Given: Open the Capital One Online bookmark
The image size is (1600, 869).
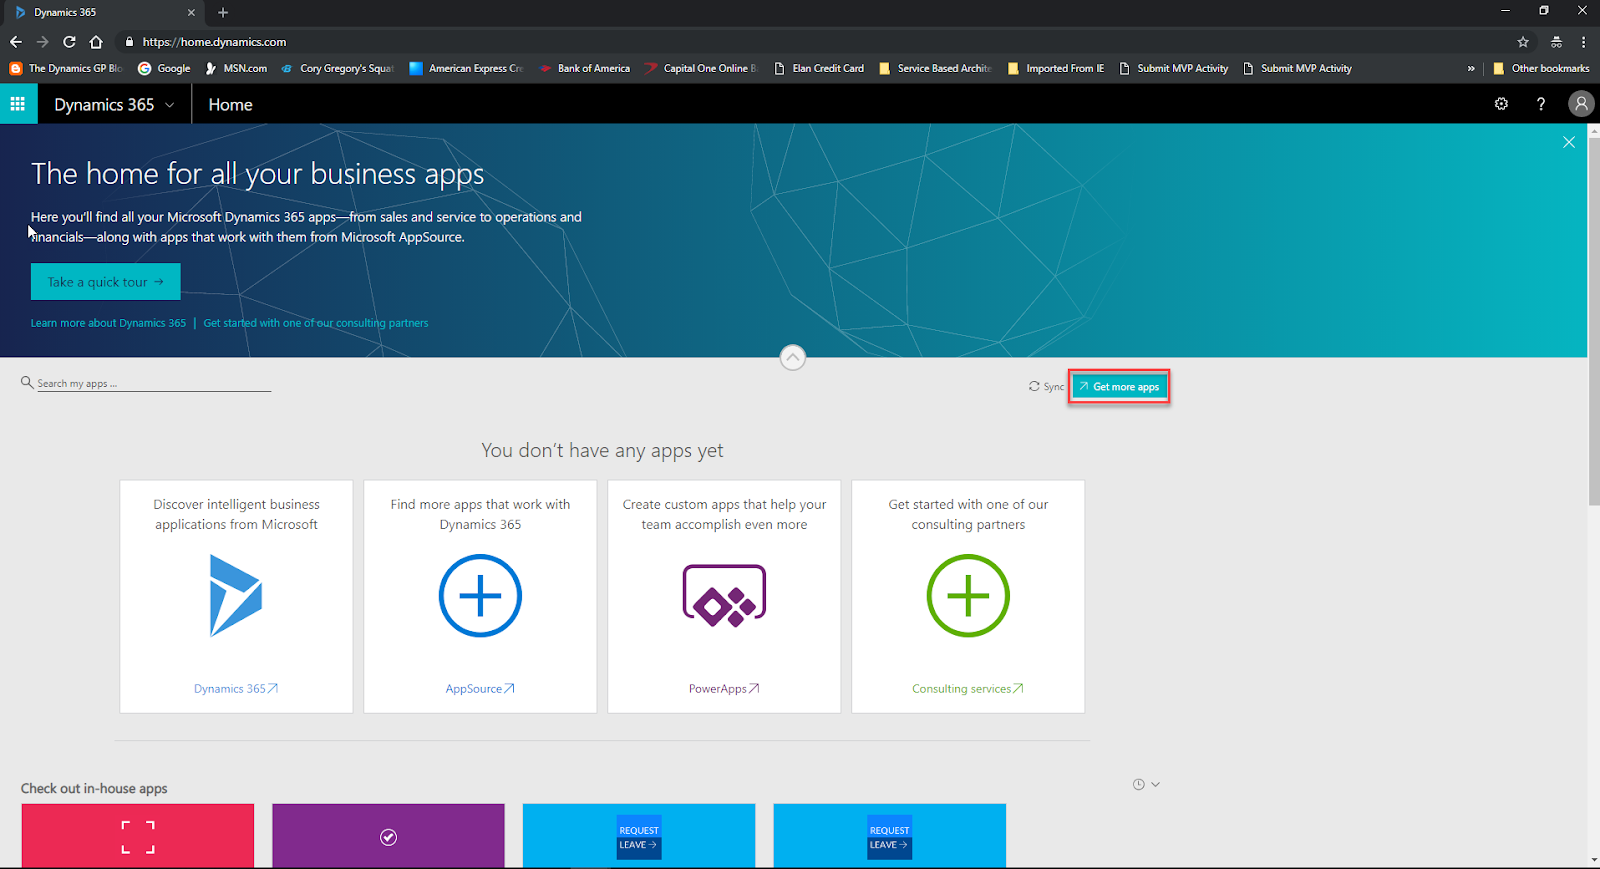Looking at the screenshot, I should [x=701, y=69].
